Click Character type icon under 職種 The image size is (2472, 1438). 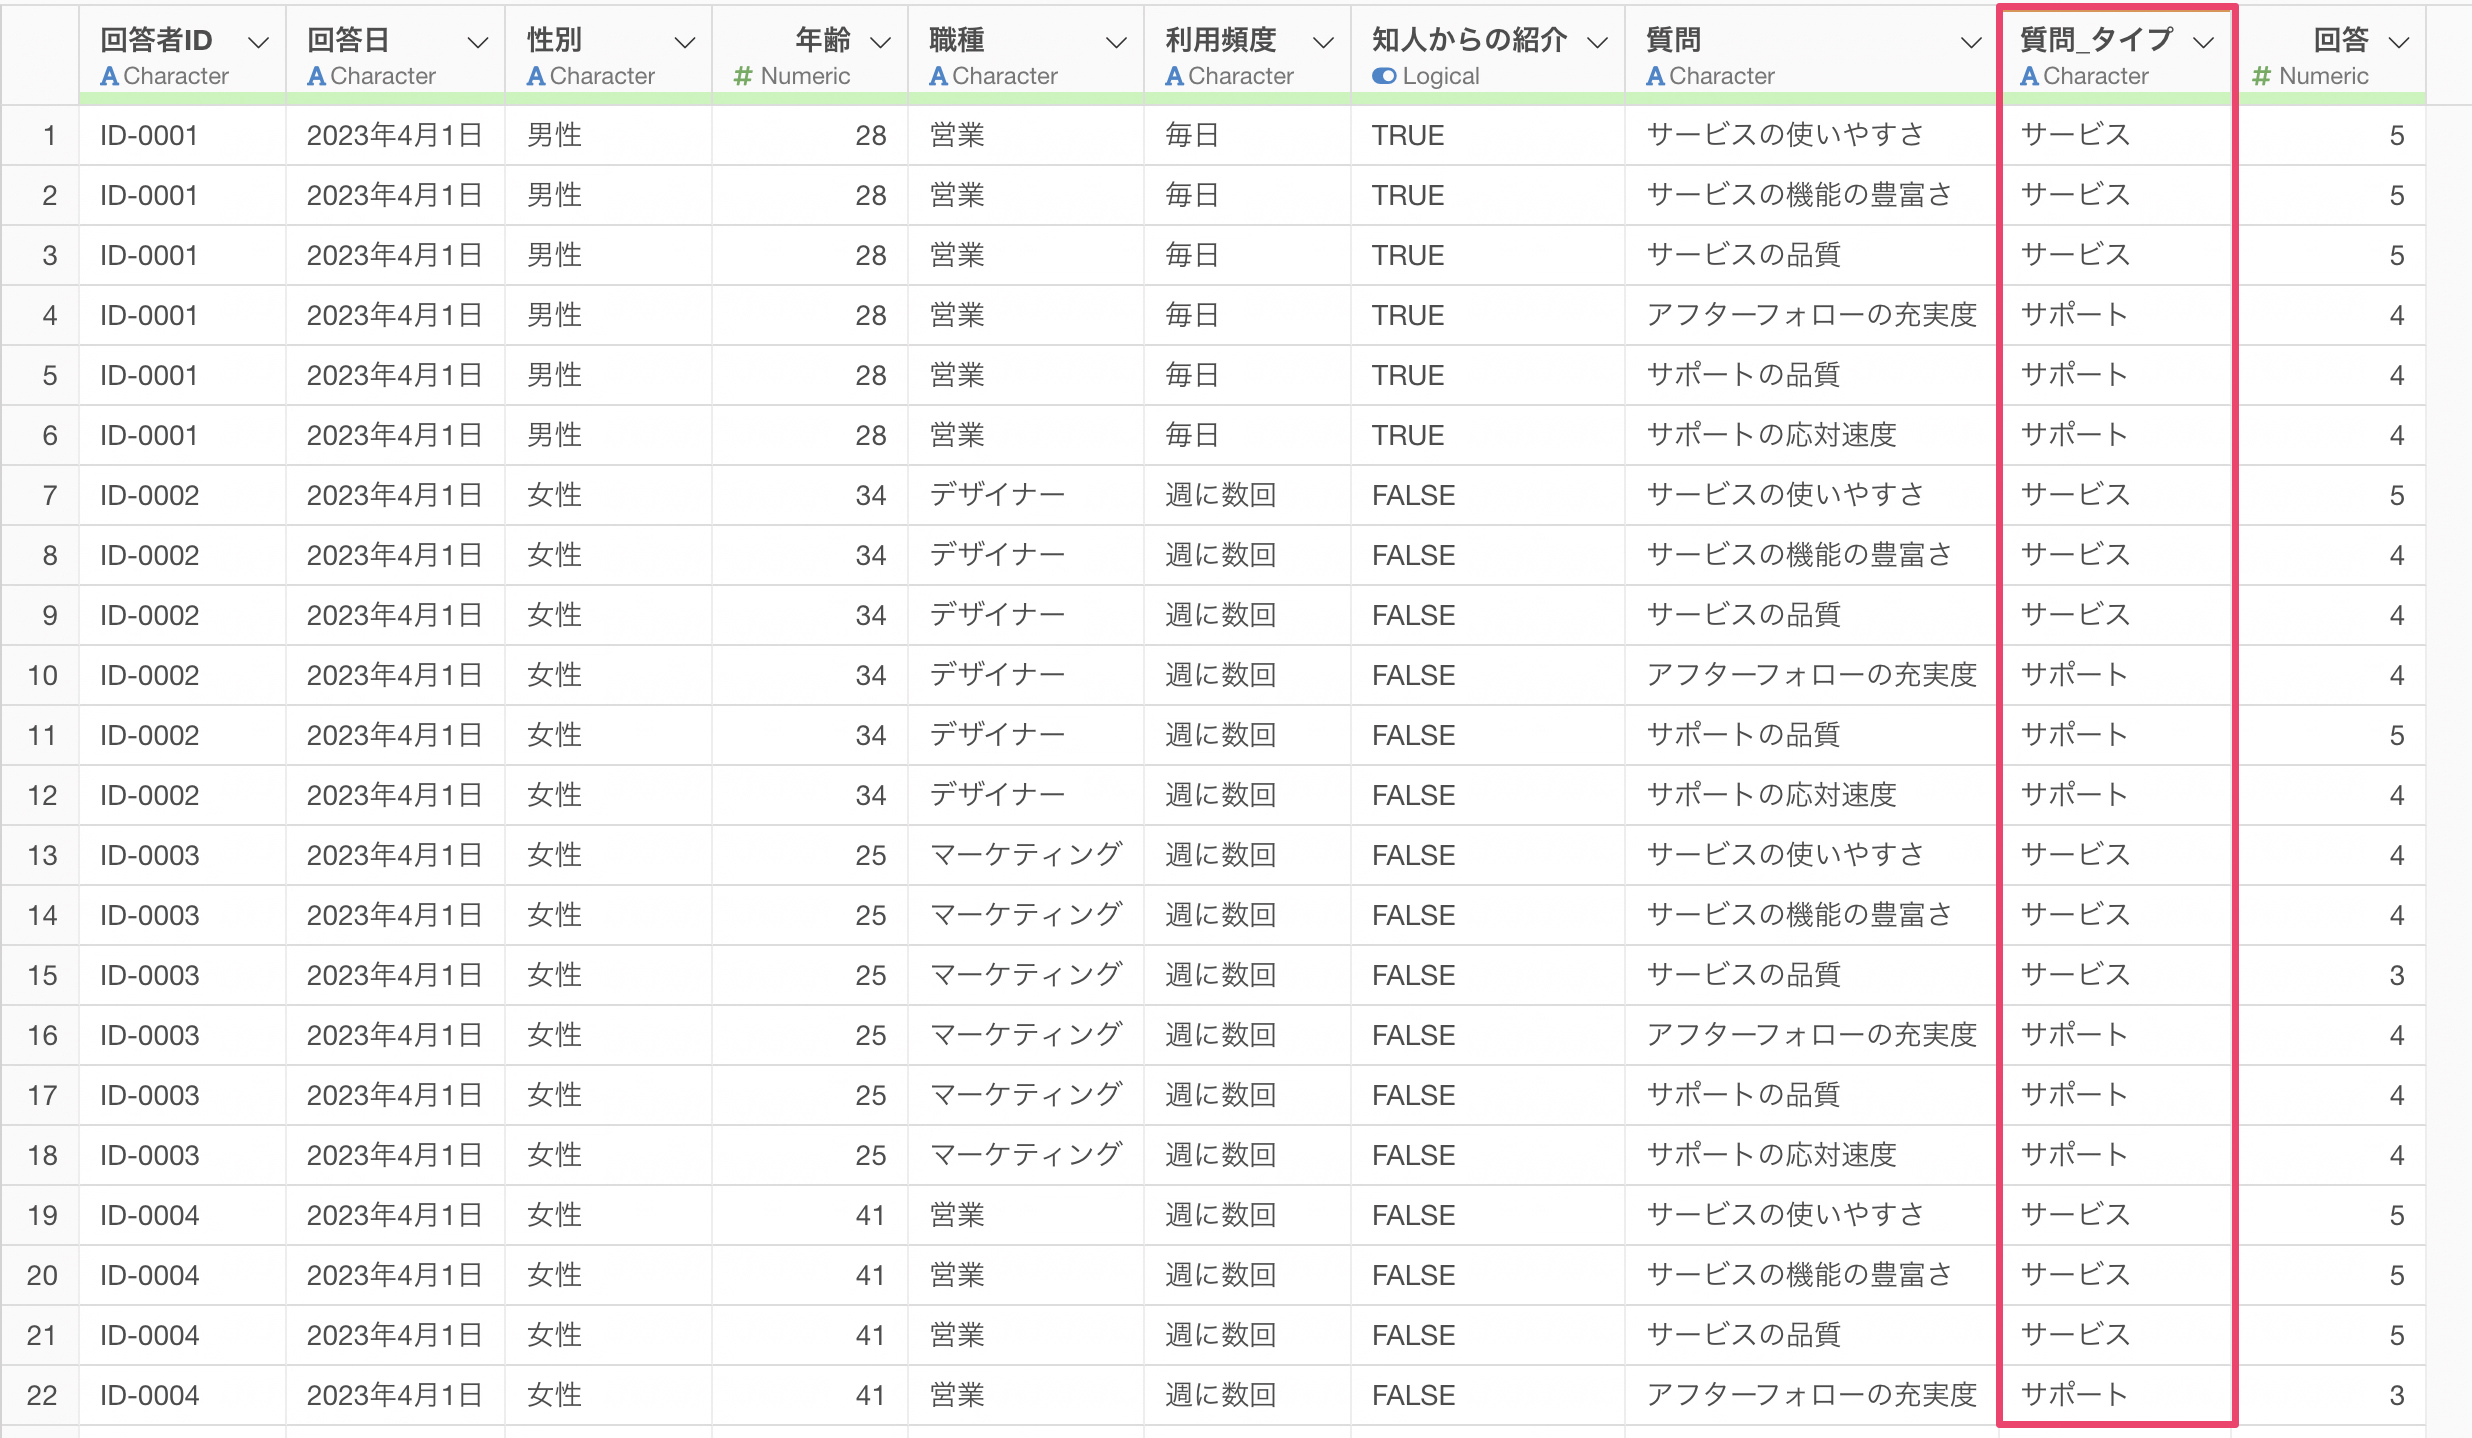tap(939, 76)
